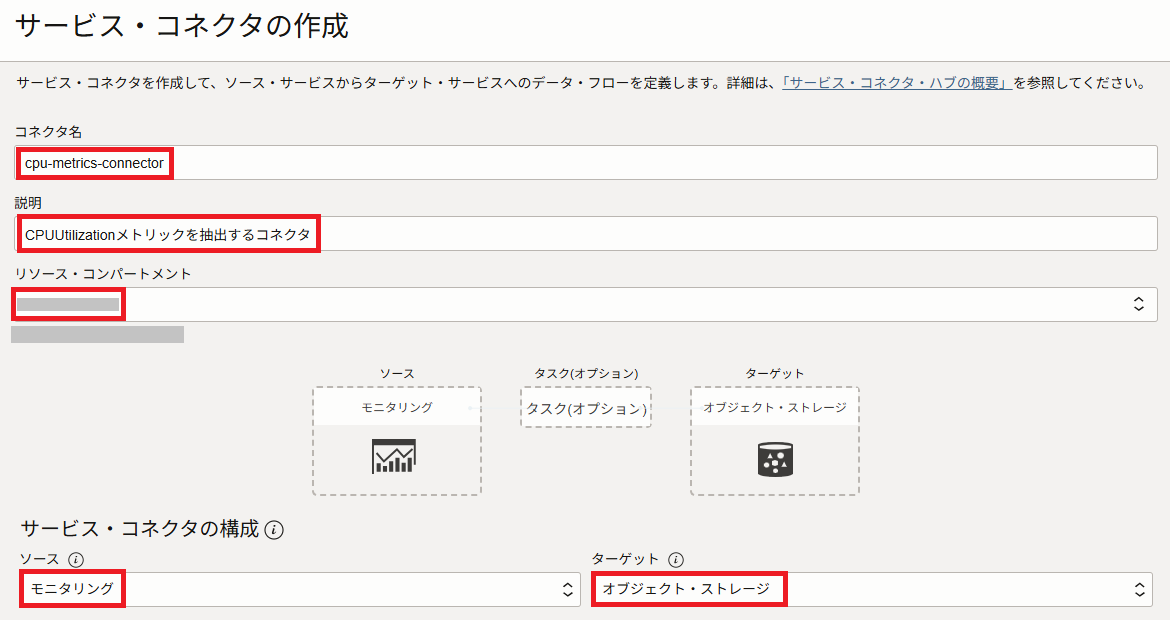This screenshot has width=1170, height=620.
Task: Click the サービス・コネクタの構成 section heading
Action: click(139, 529)
